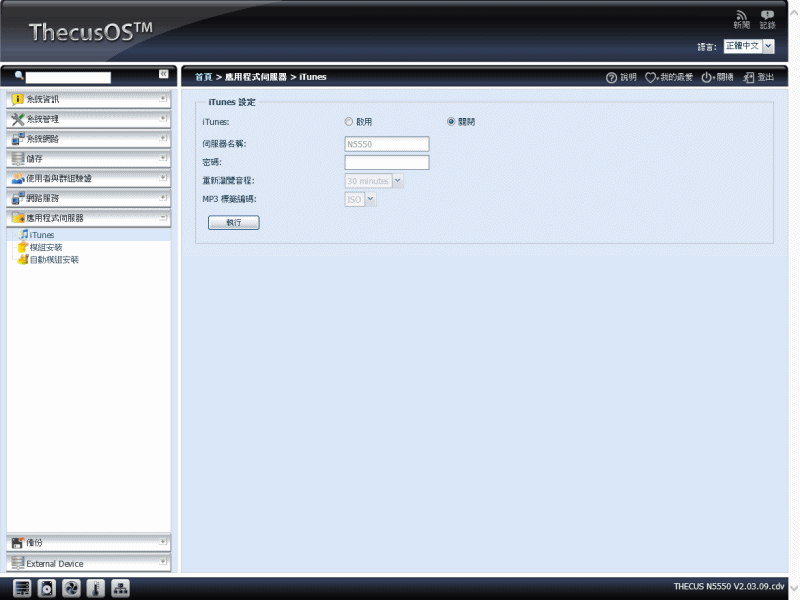Click the shutdown text link
This screenshot has height=600, width=800.
(725, 78)
